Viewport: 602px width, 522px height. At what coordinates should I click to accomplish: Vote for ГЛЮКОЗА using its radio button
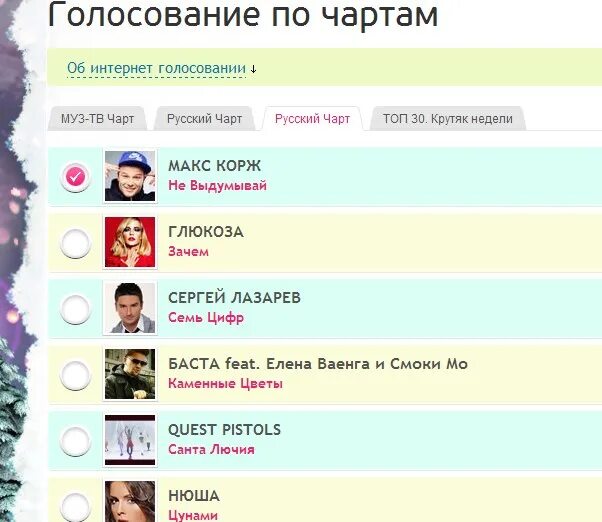click(75, 243)
